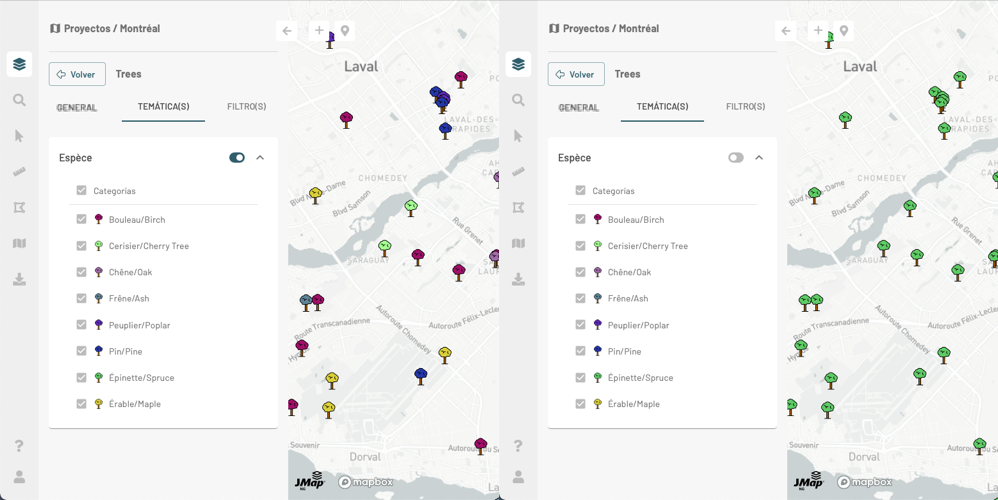Click the location pin icon on left map
The width and height of the screenshot is (998, 500).
[345, 31]
